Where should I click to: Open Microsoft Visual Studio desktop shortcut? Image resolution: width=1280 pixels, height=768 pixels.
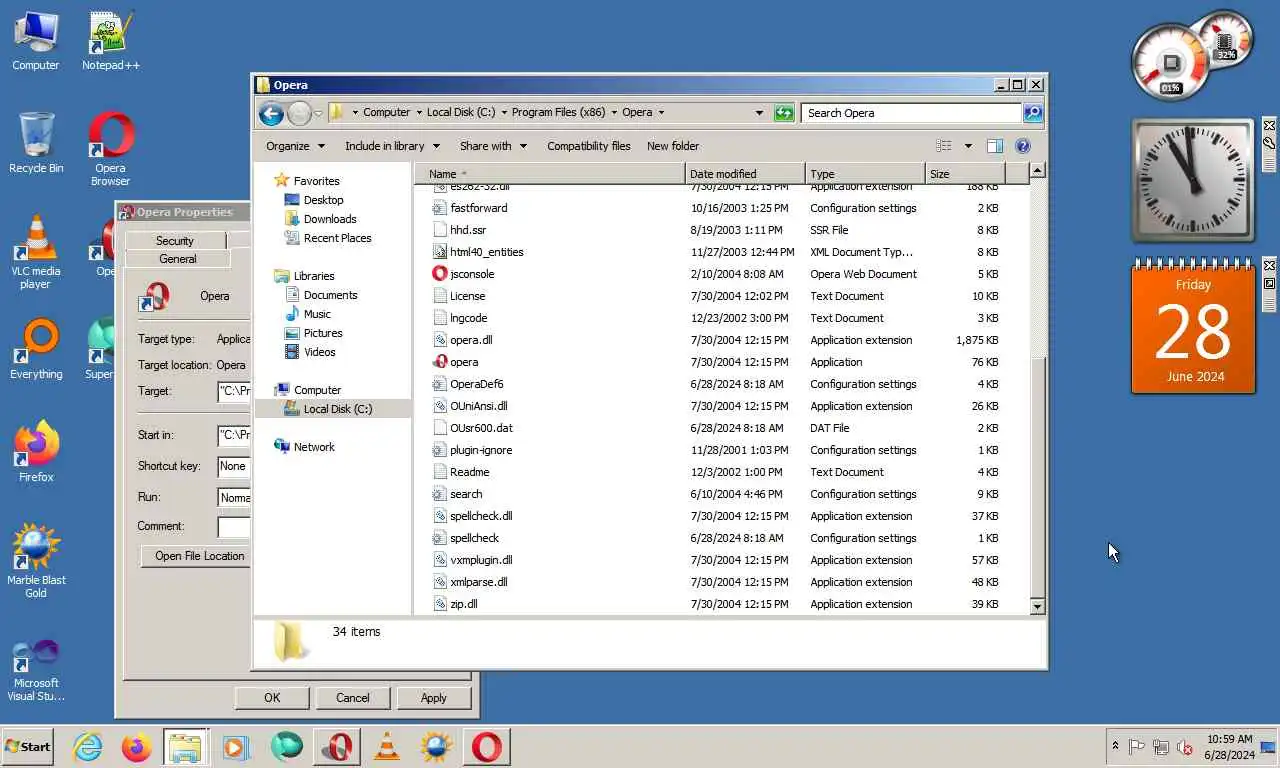pyautogui.click(x=36, y=670)
